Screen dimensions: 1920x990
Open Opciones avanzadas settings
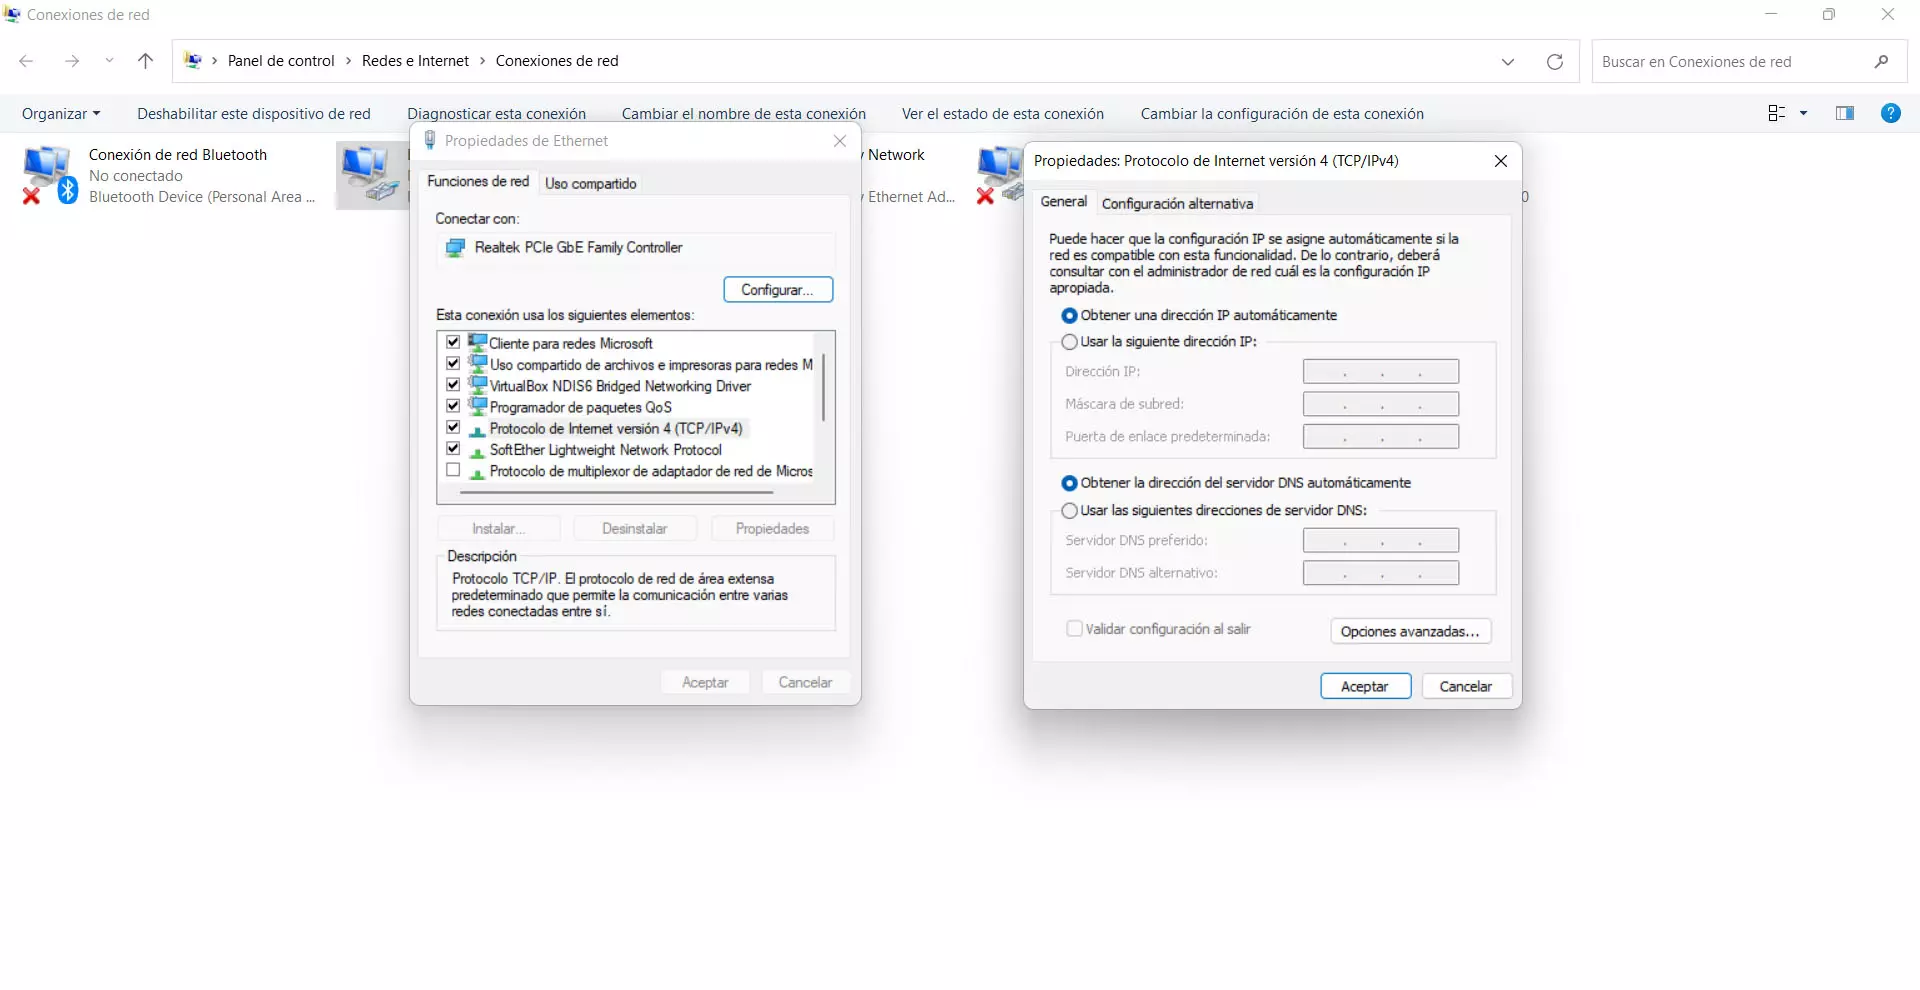point(1410,631)
